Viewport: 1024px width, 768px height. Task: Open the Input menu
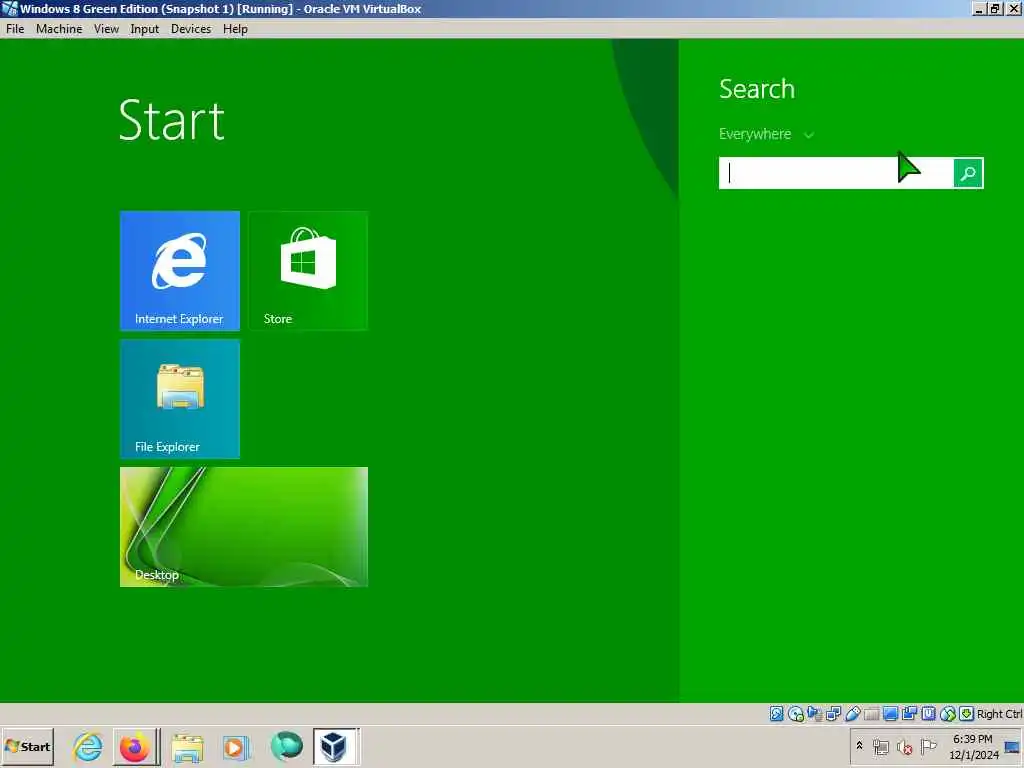[x=144, y=29]
